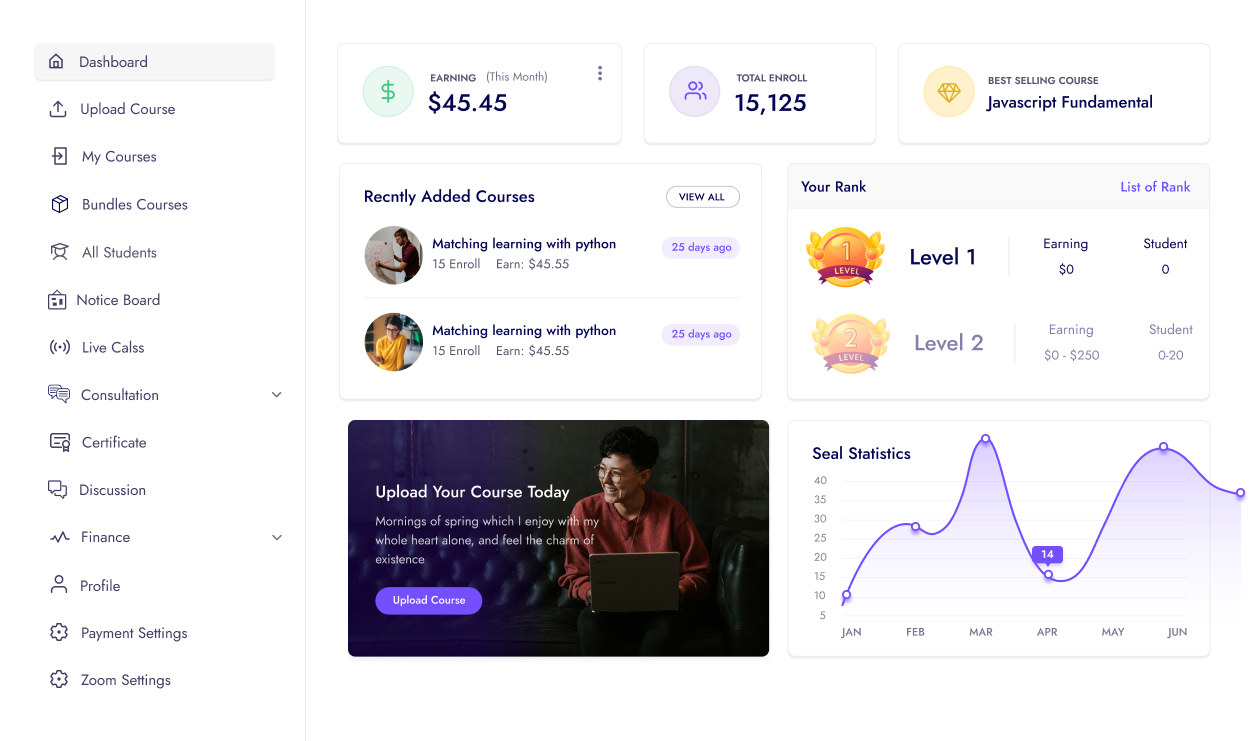Open the List of Rank link
Screen dimensions: 1249x741
coord(1155,187)
